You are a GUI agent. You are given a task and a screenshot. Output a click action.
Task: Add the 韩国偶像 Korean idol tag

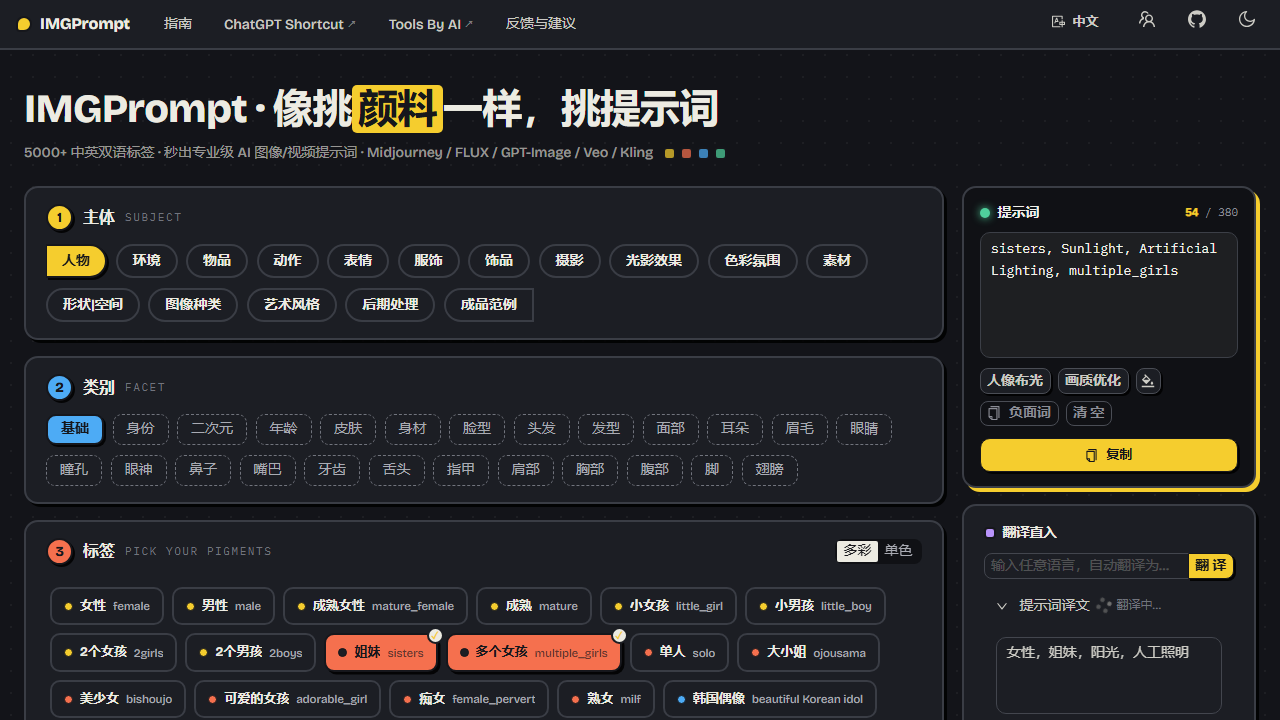[x=770, y=699]
